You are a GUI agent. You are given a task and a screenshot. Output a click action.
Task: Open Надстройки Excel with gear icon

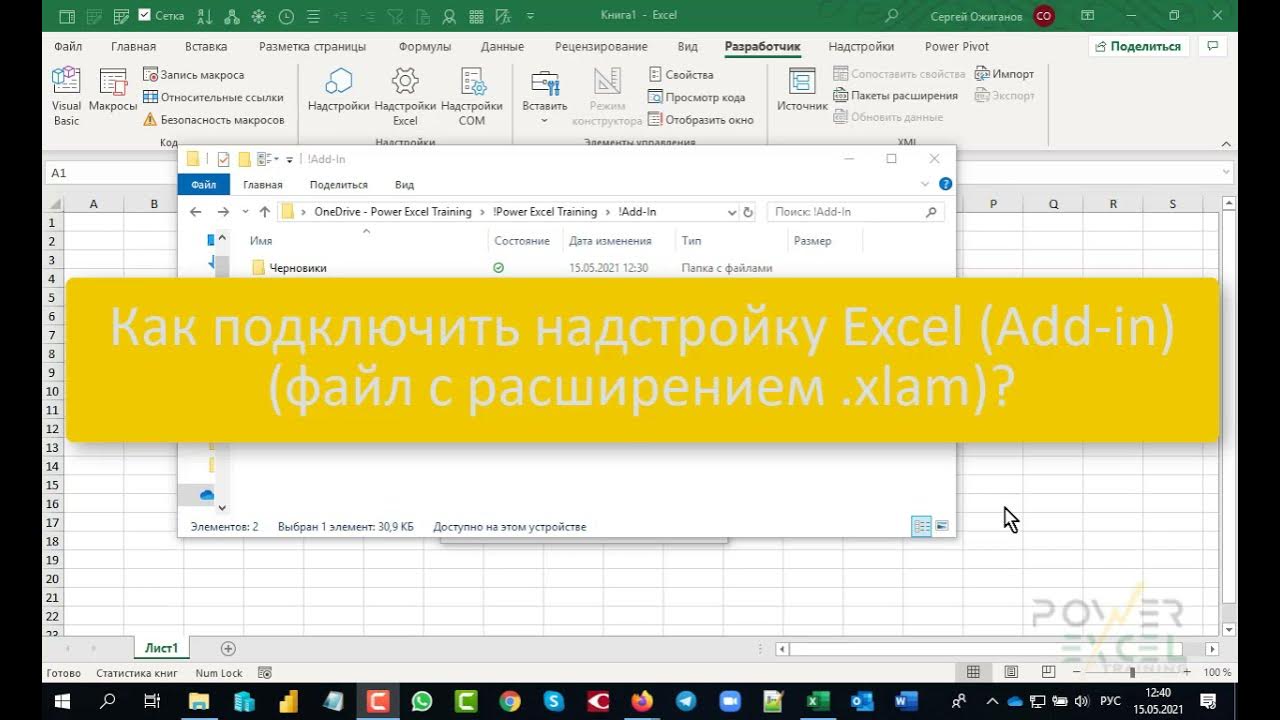click(x=405, y=97)
